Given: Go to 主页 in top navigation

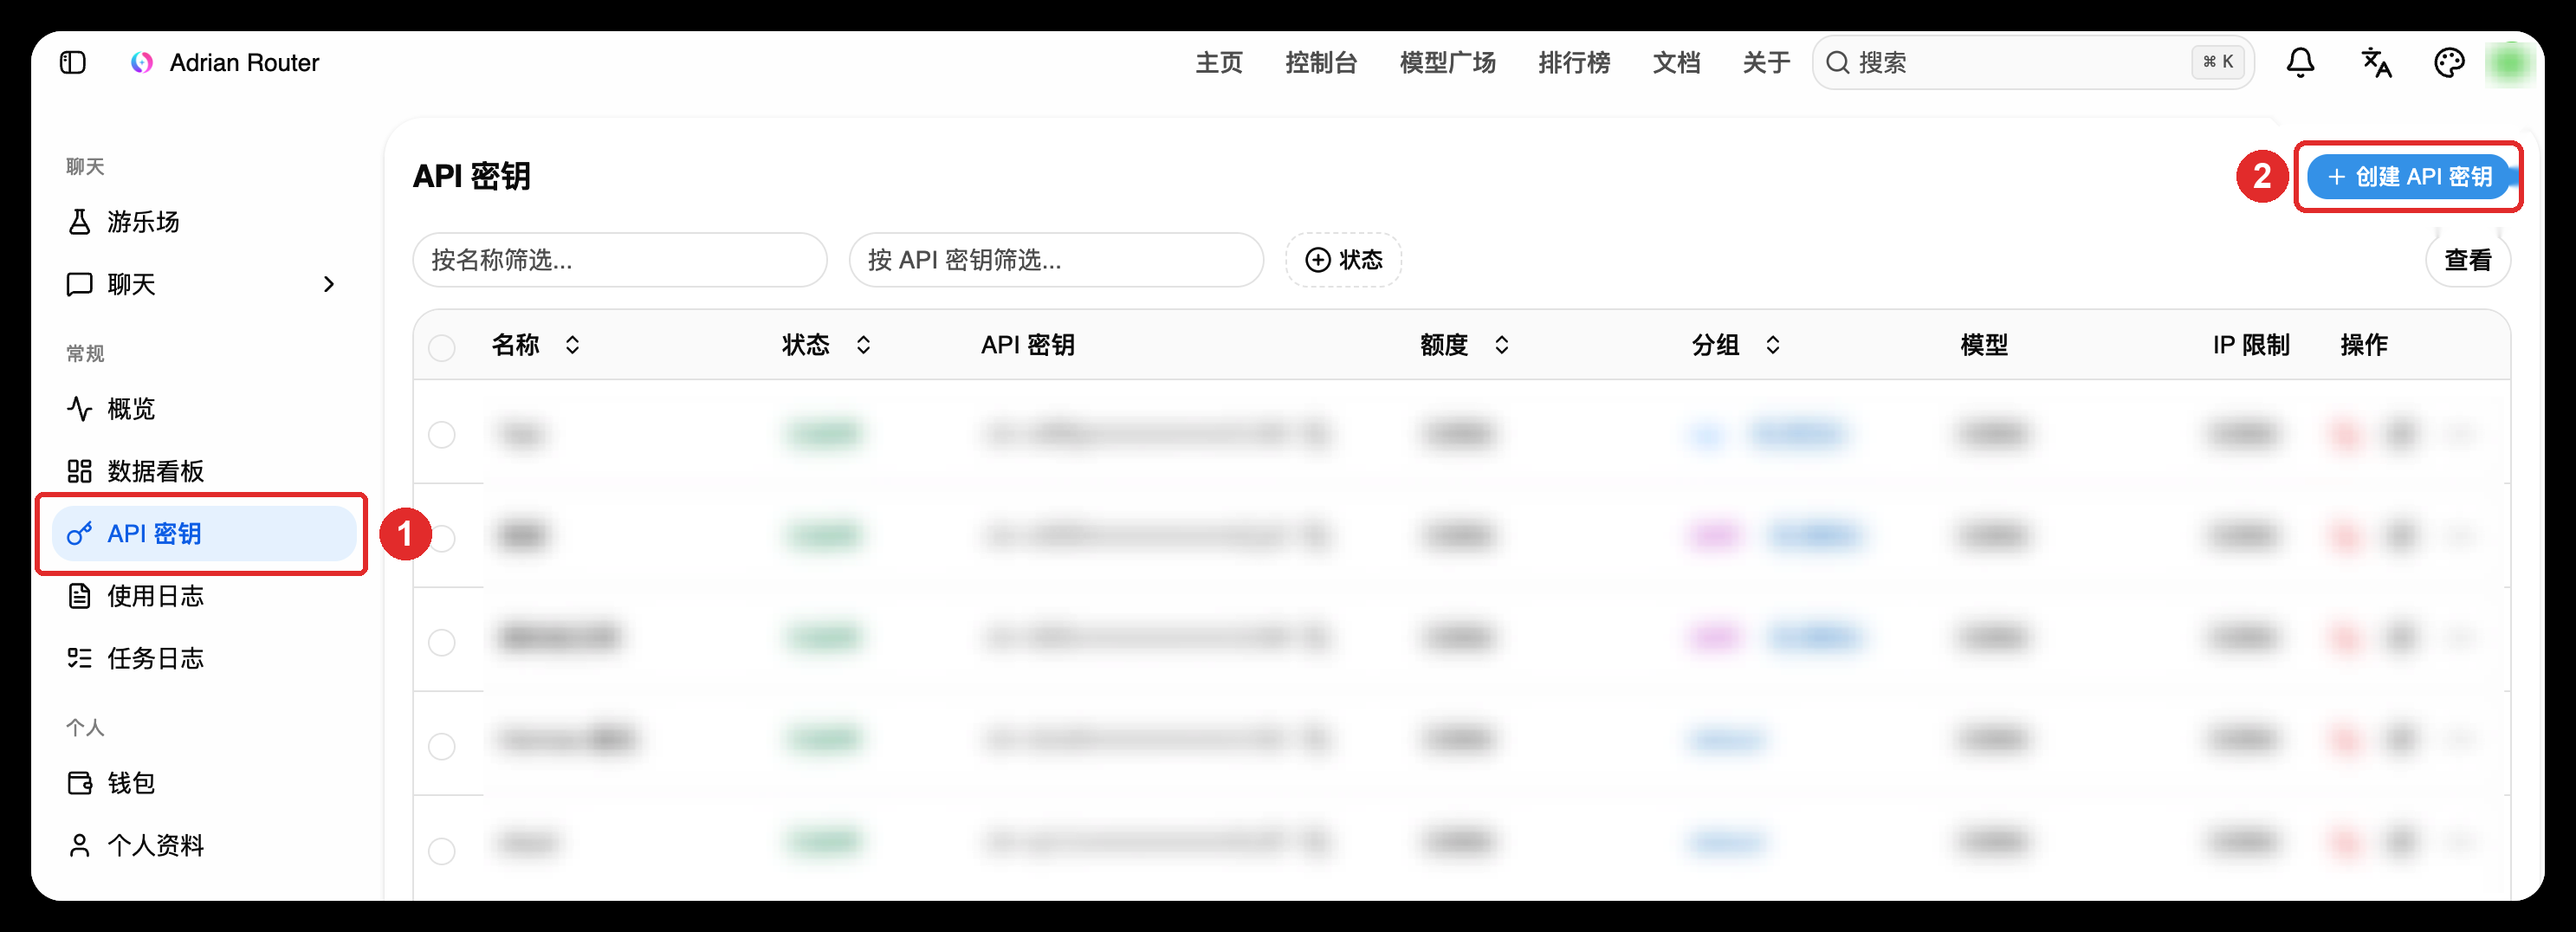Looking at the screenshot, I should [1218, 63].
